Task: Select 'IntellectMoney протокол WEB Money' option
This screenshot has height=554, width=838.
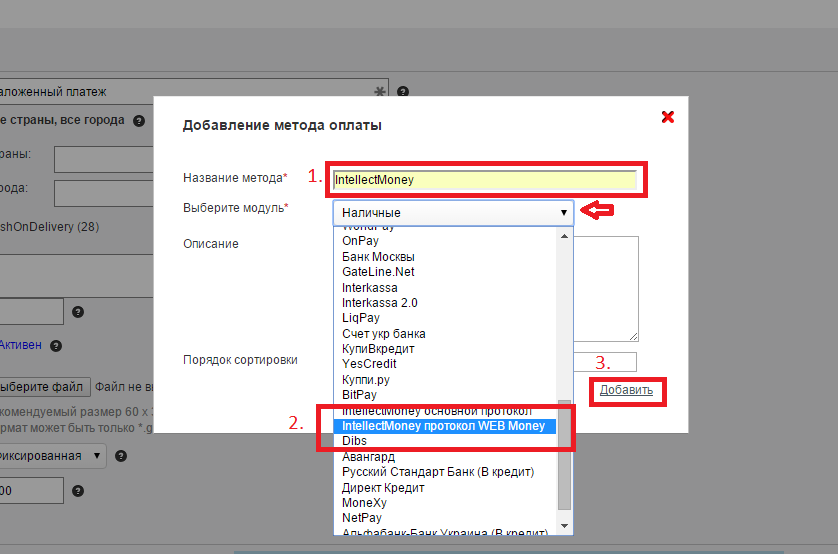Action: pos(443,426)
